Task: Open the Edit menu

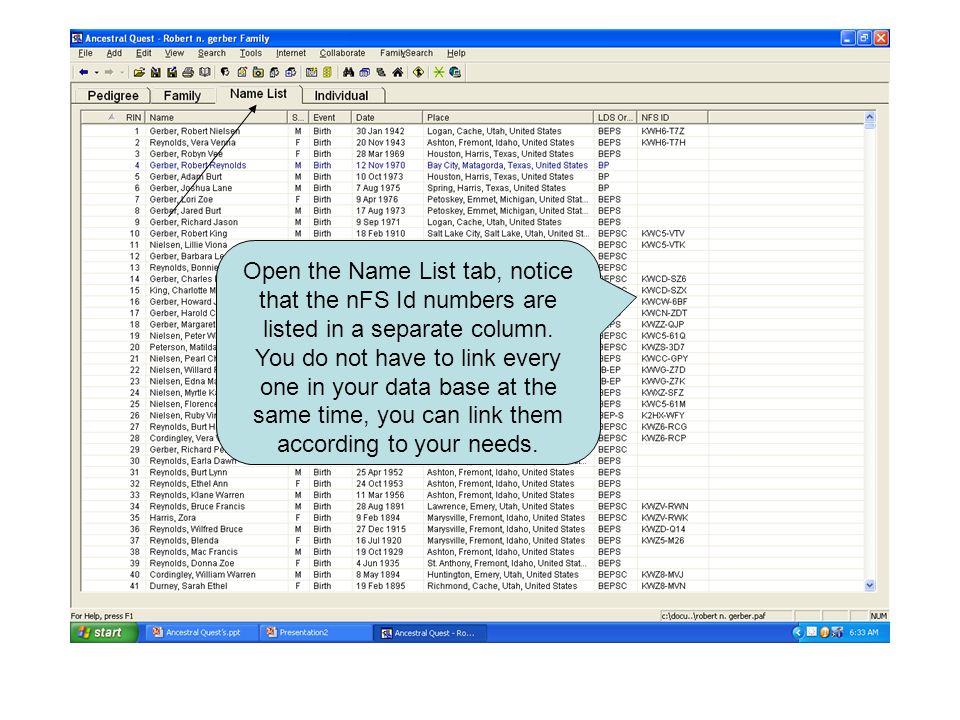Action: pyautogui.click(x=143, y=53)
